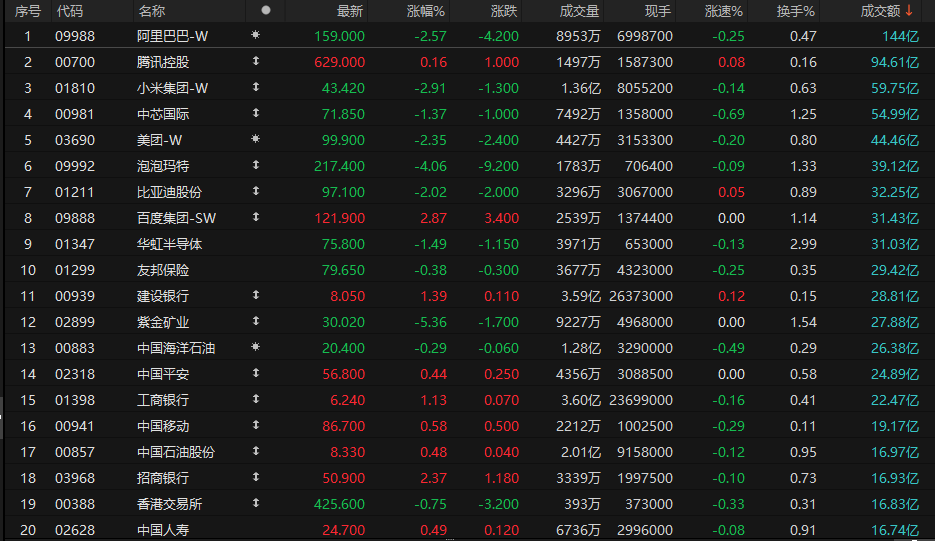Select the stock name 中国石油股份
Viewport: 935px width, 541px height.
tap(176, 452)
